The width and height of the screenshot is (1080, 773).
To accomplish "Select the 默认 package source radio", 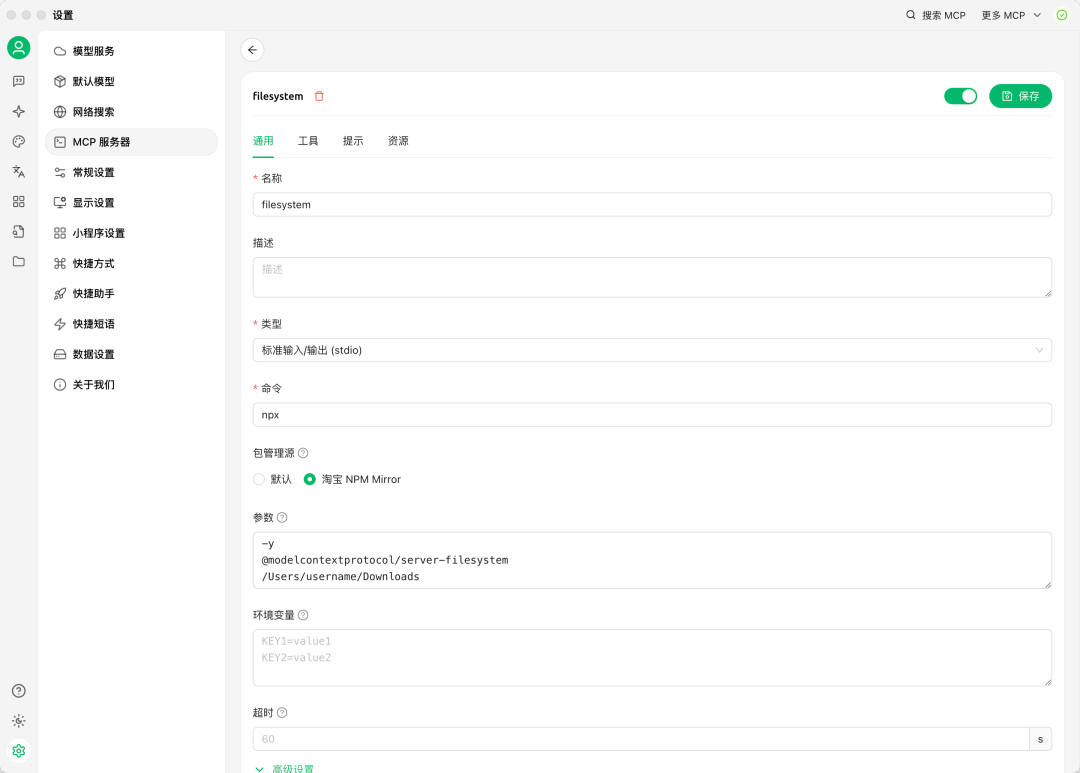I will (x=260, y=479).
